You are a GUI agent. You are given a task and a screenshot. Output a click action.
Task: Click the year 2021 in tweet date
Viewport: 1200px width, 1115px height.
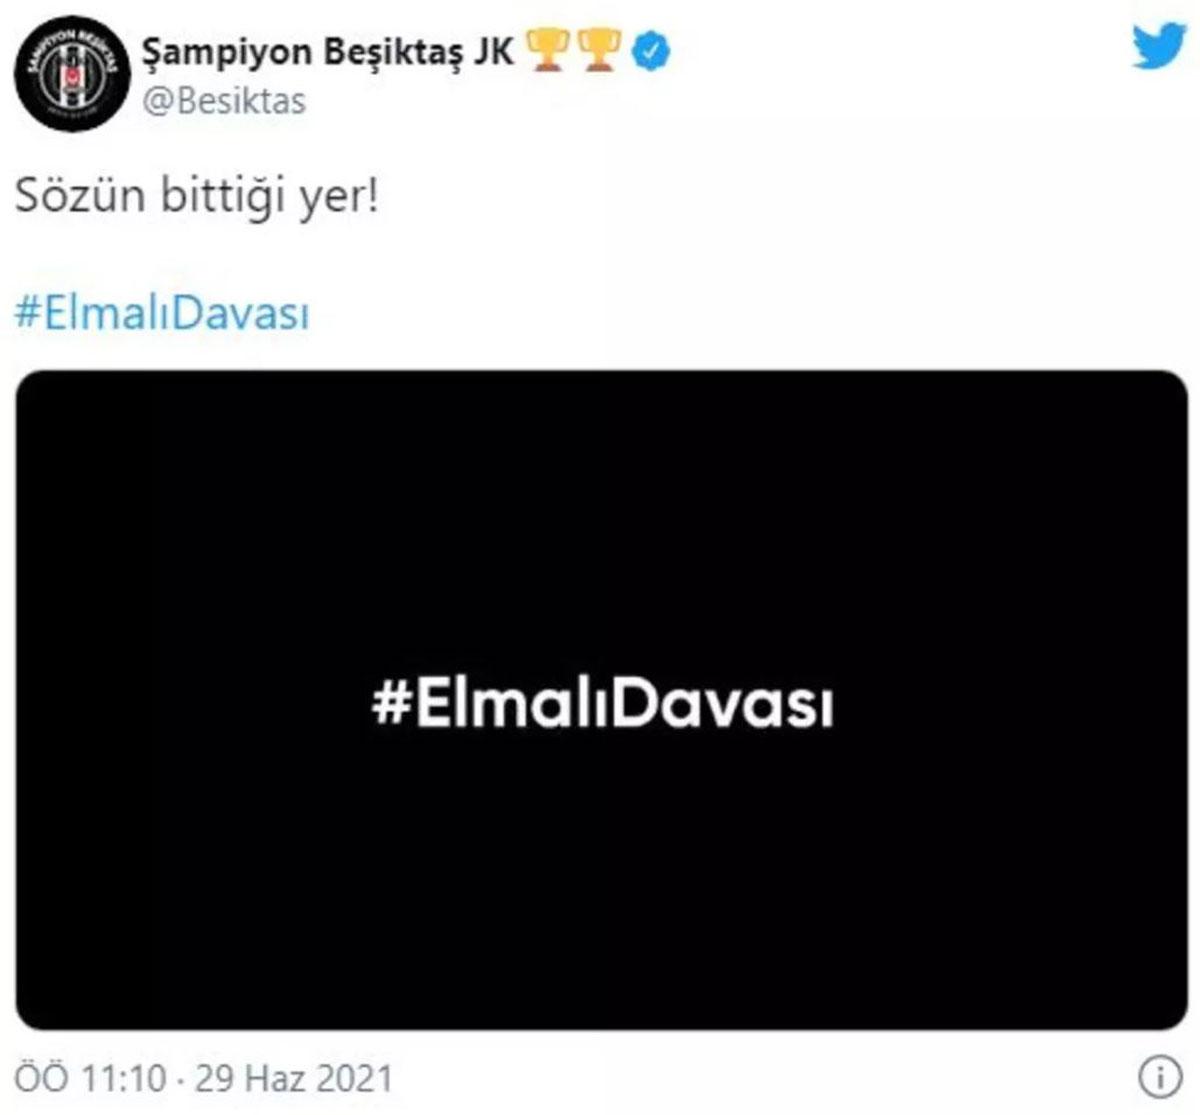click(354, 1078)
